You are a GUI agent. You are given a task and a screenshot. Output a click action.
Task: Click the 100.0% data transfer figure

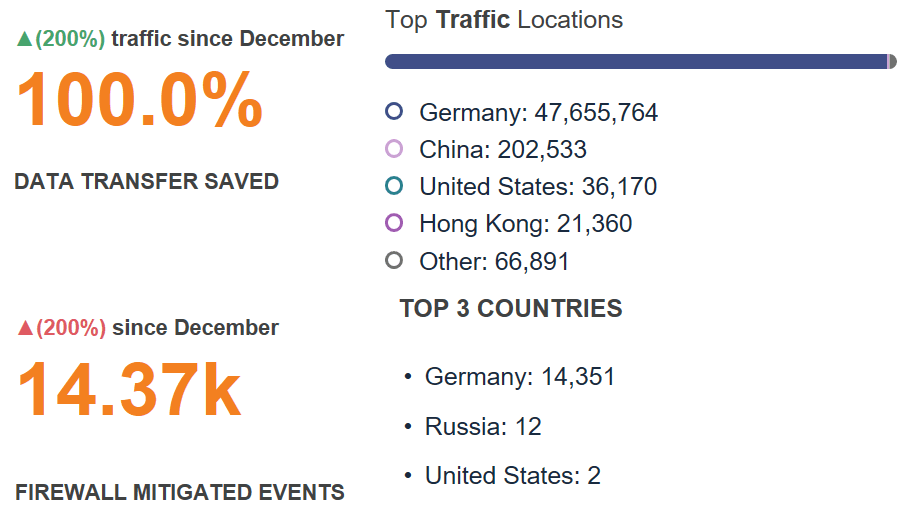[x=139, y=101]
